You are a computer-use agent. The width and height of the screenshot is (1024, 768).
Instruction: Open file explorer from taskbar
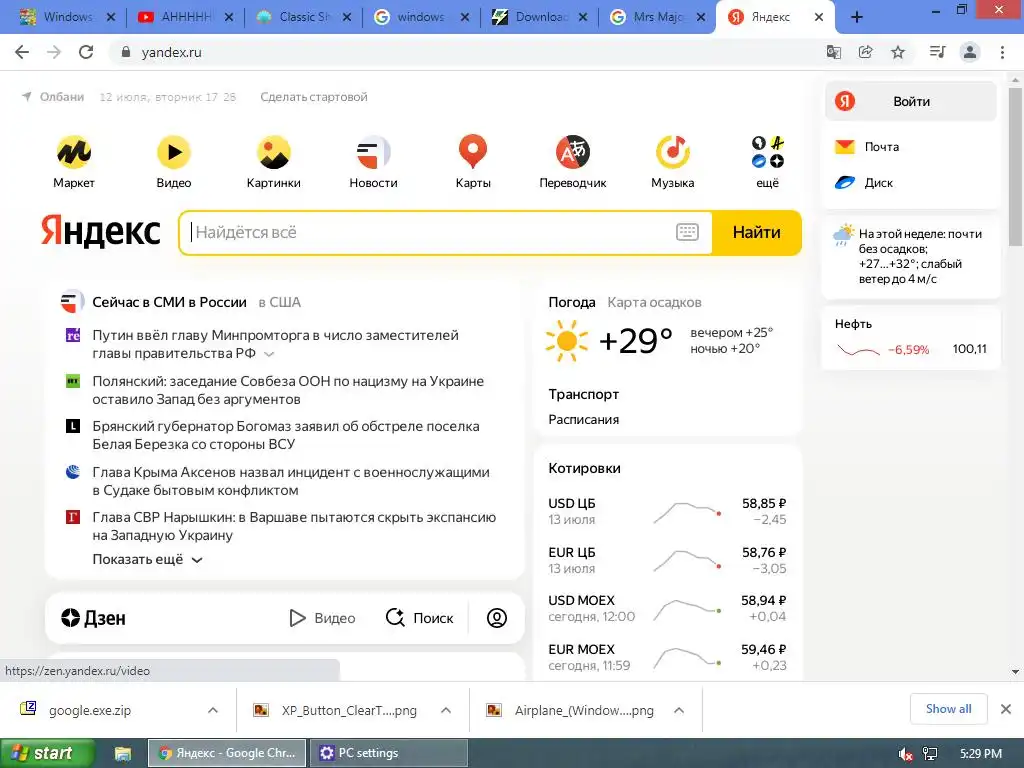tap(123, 754)
